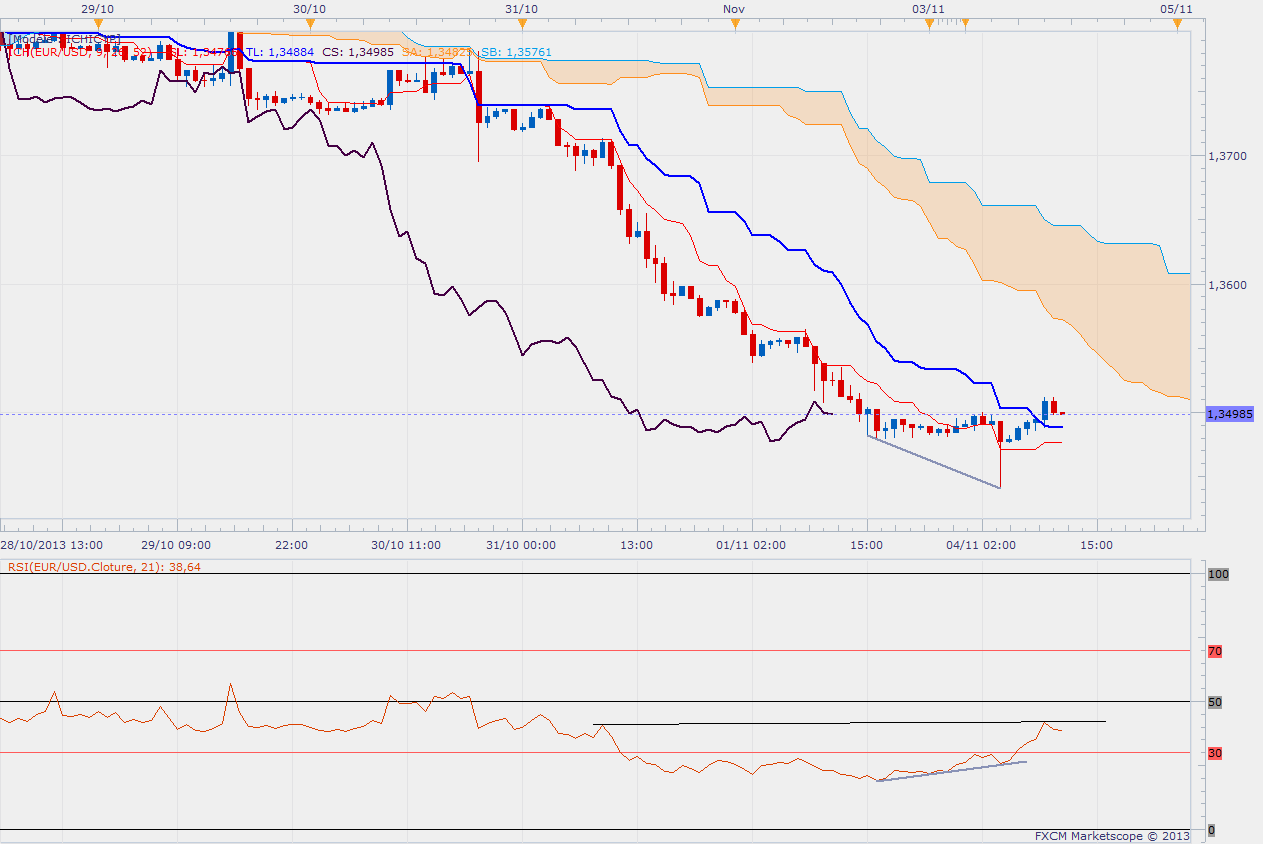Click the 29/10 09:00 time axis label
Viewport: 1263px width, 844px height.
pyautogui.click(x=176, y=545)
